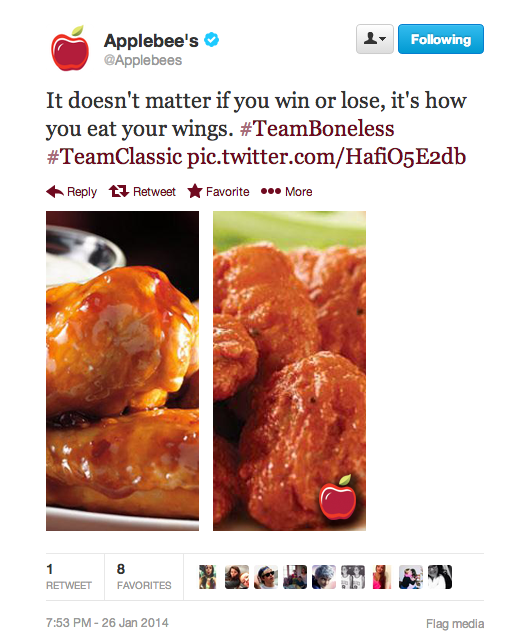Viewport: 526px width, 640px height.
Task: Show the 1 Retweet list
Action: tap(69, 577)
